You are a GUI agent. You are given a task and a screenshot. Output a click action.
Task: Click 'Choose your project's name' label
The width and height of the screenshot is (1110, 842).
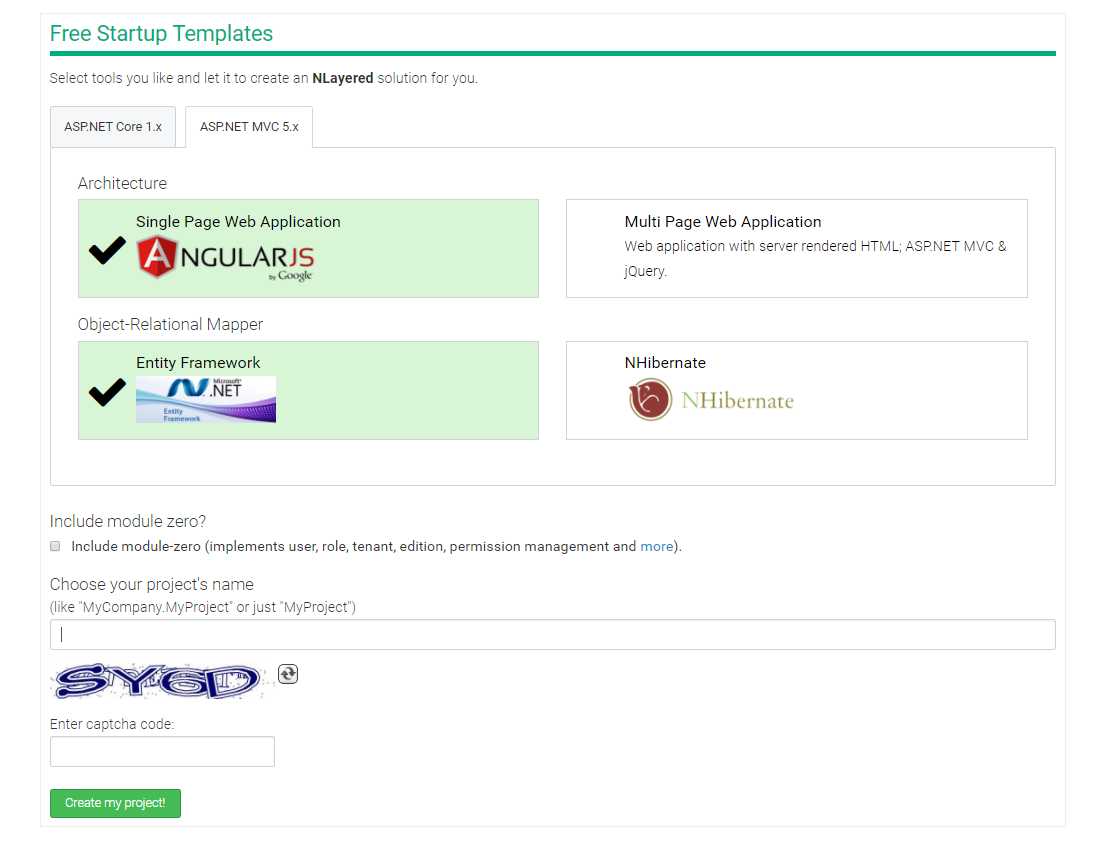(x=151, y=584)
